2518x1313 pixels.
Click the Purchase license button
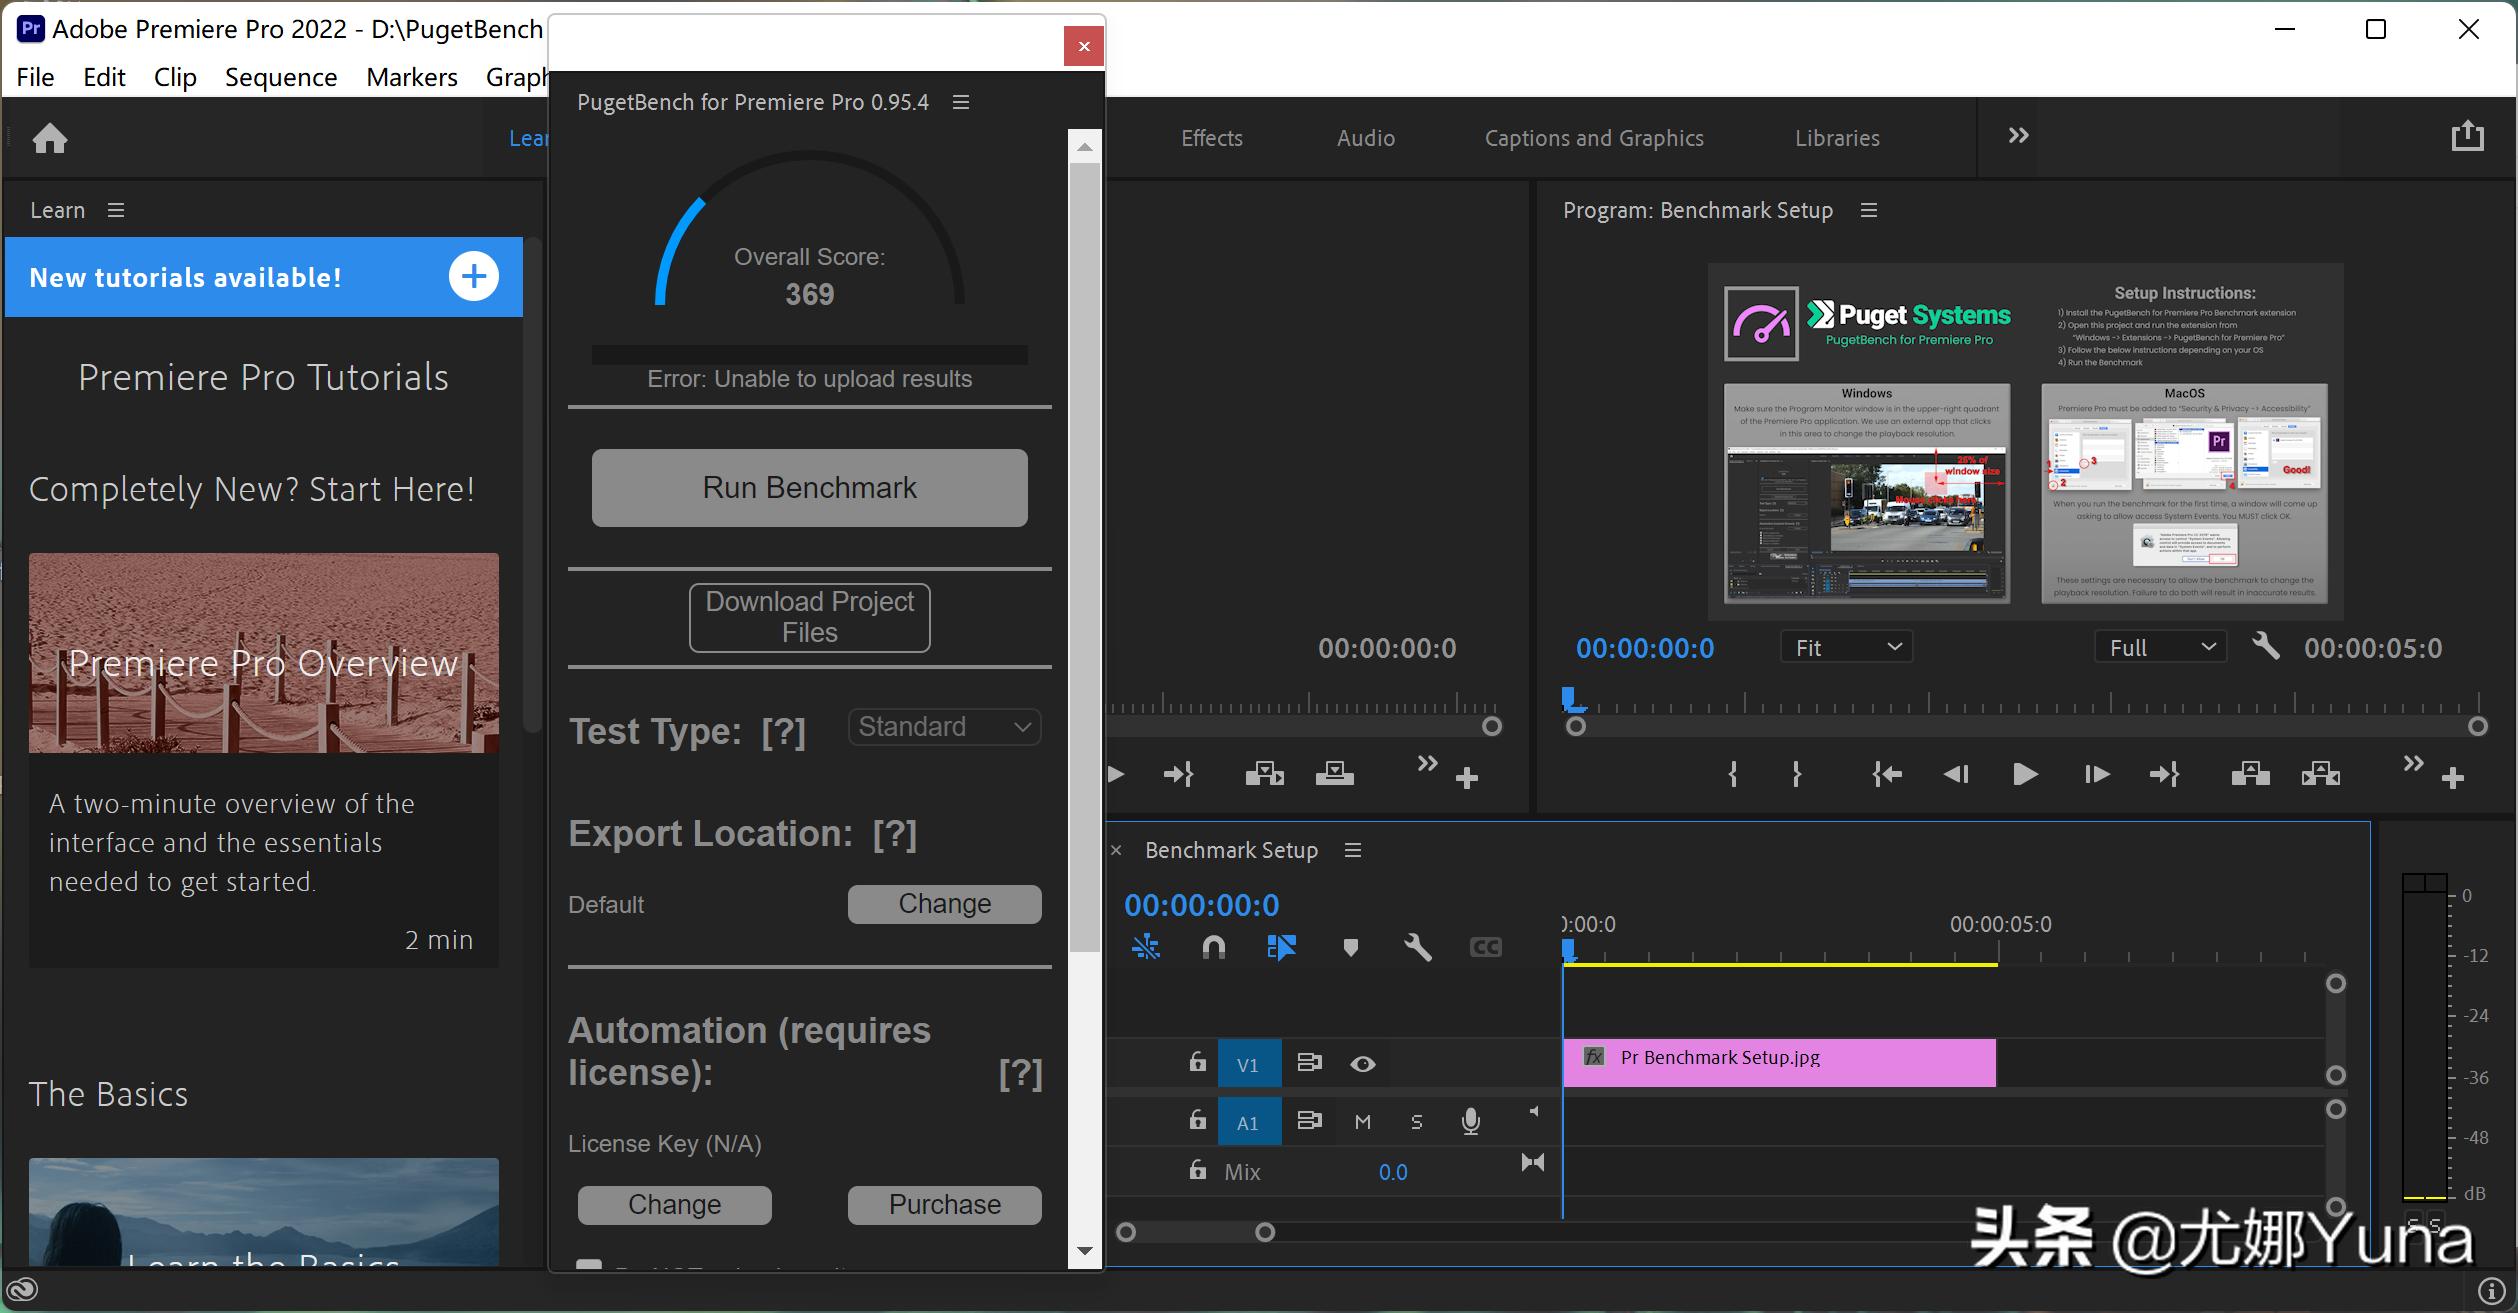point(944,1204)
